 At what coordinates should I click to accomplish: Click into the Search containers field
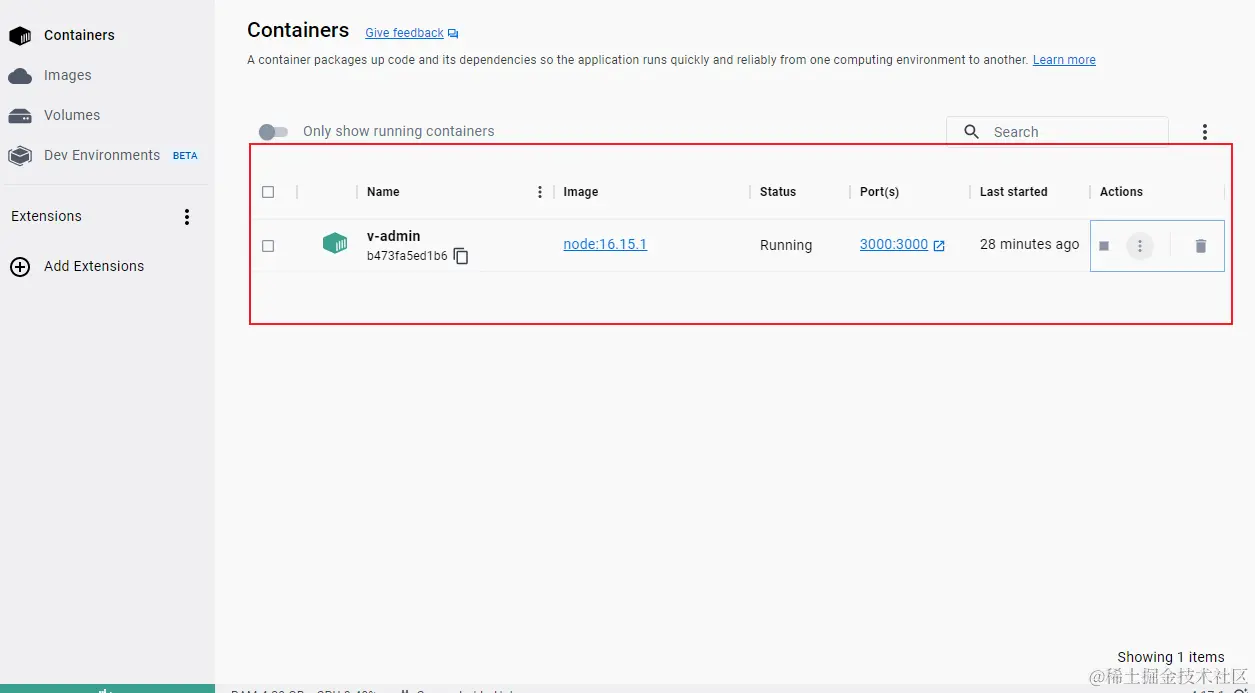1057,132
